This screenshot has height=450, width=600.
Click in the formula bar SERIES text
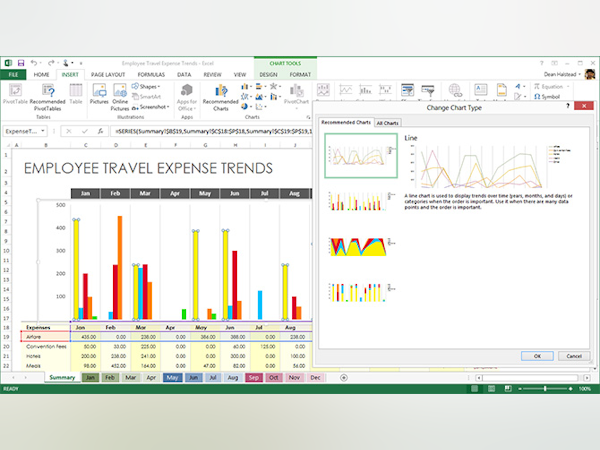click(x=214, y=131)
